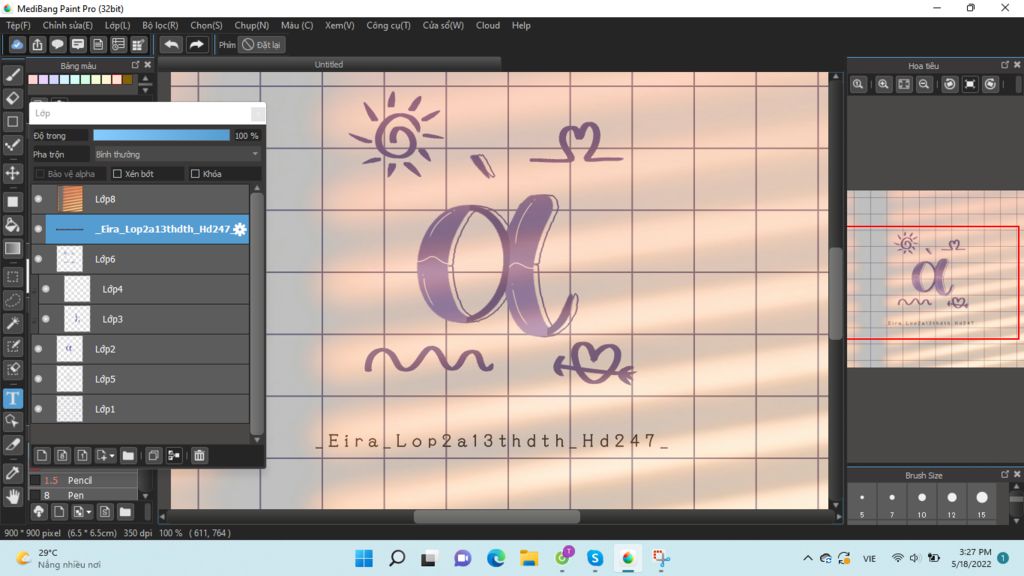Viewport: 1024px width, 576px height.
Task: Select the Select Pen tool
Action: coord(12,346)
